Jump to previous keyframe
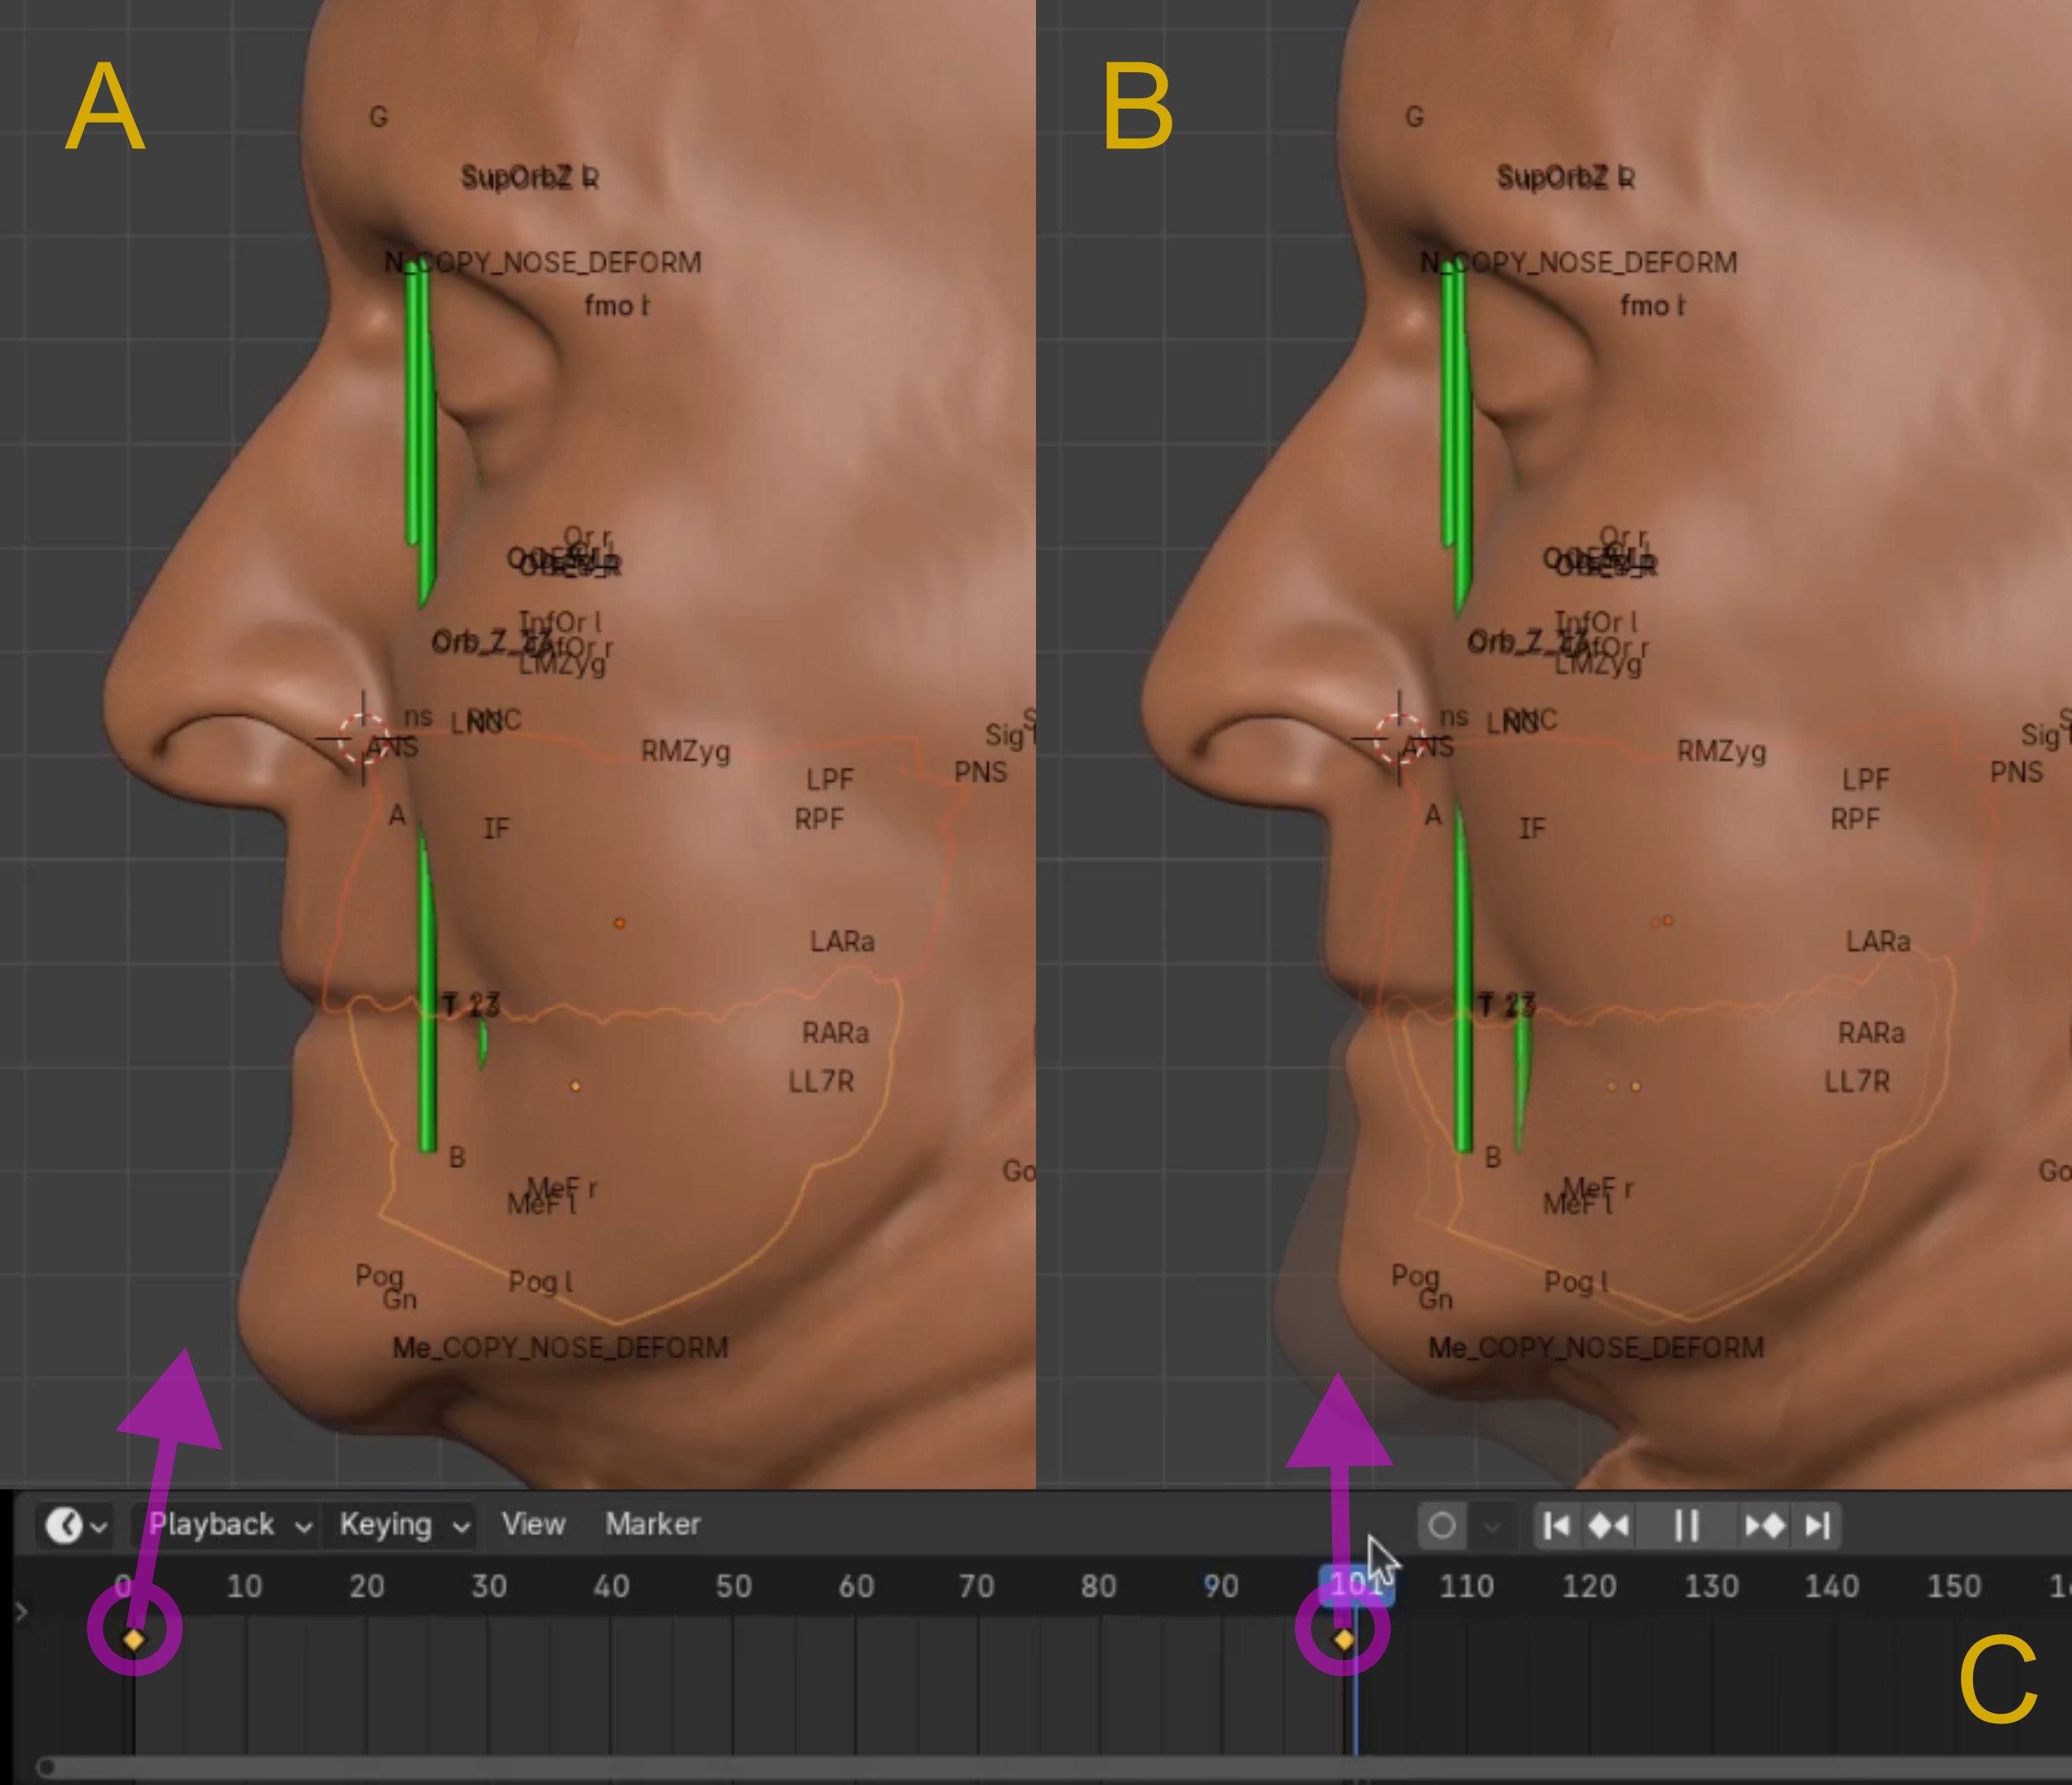The image size is (2072, 1785). pos(1609,1525)
